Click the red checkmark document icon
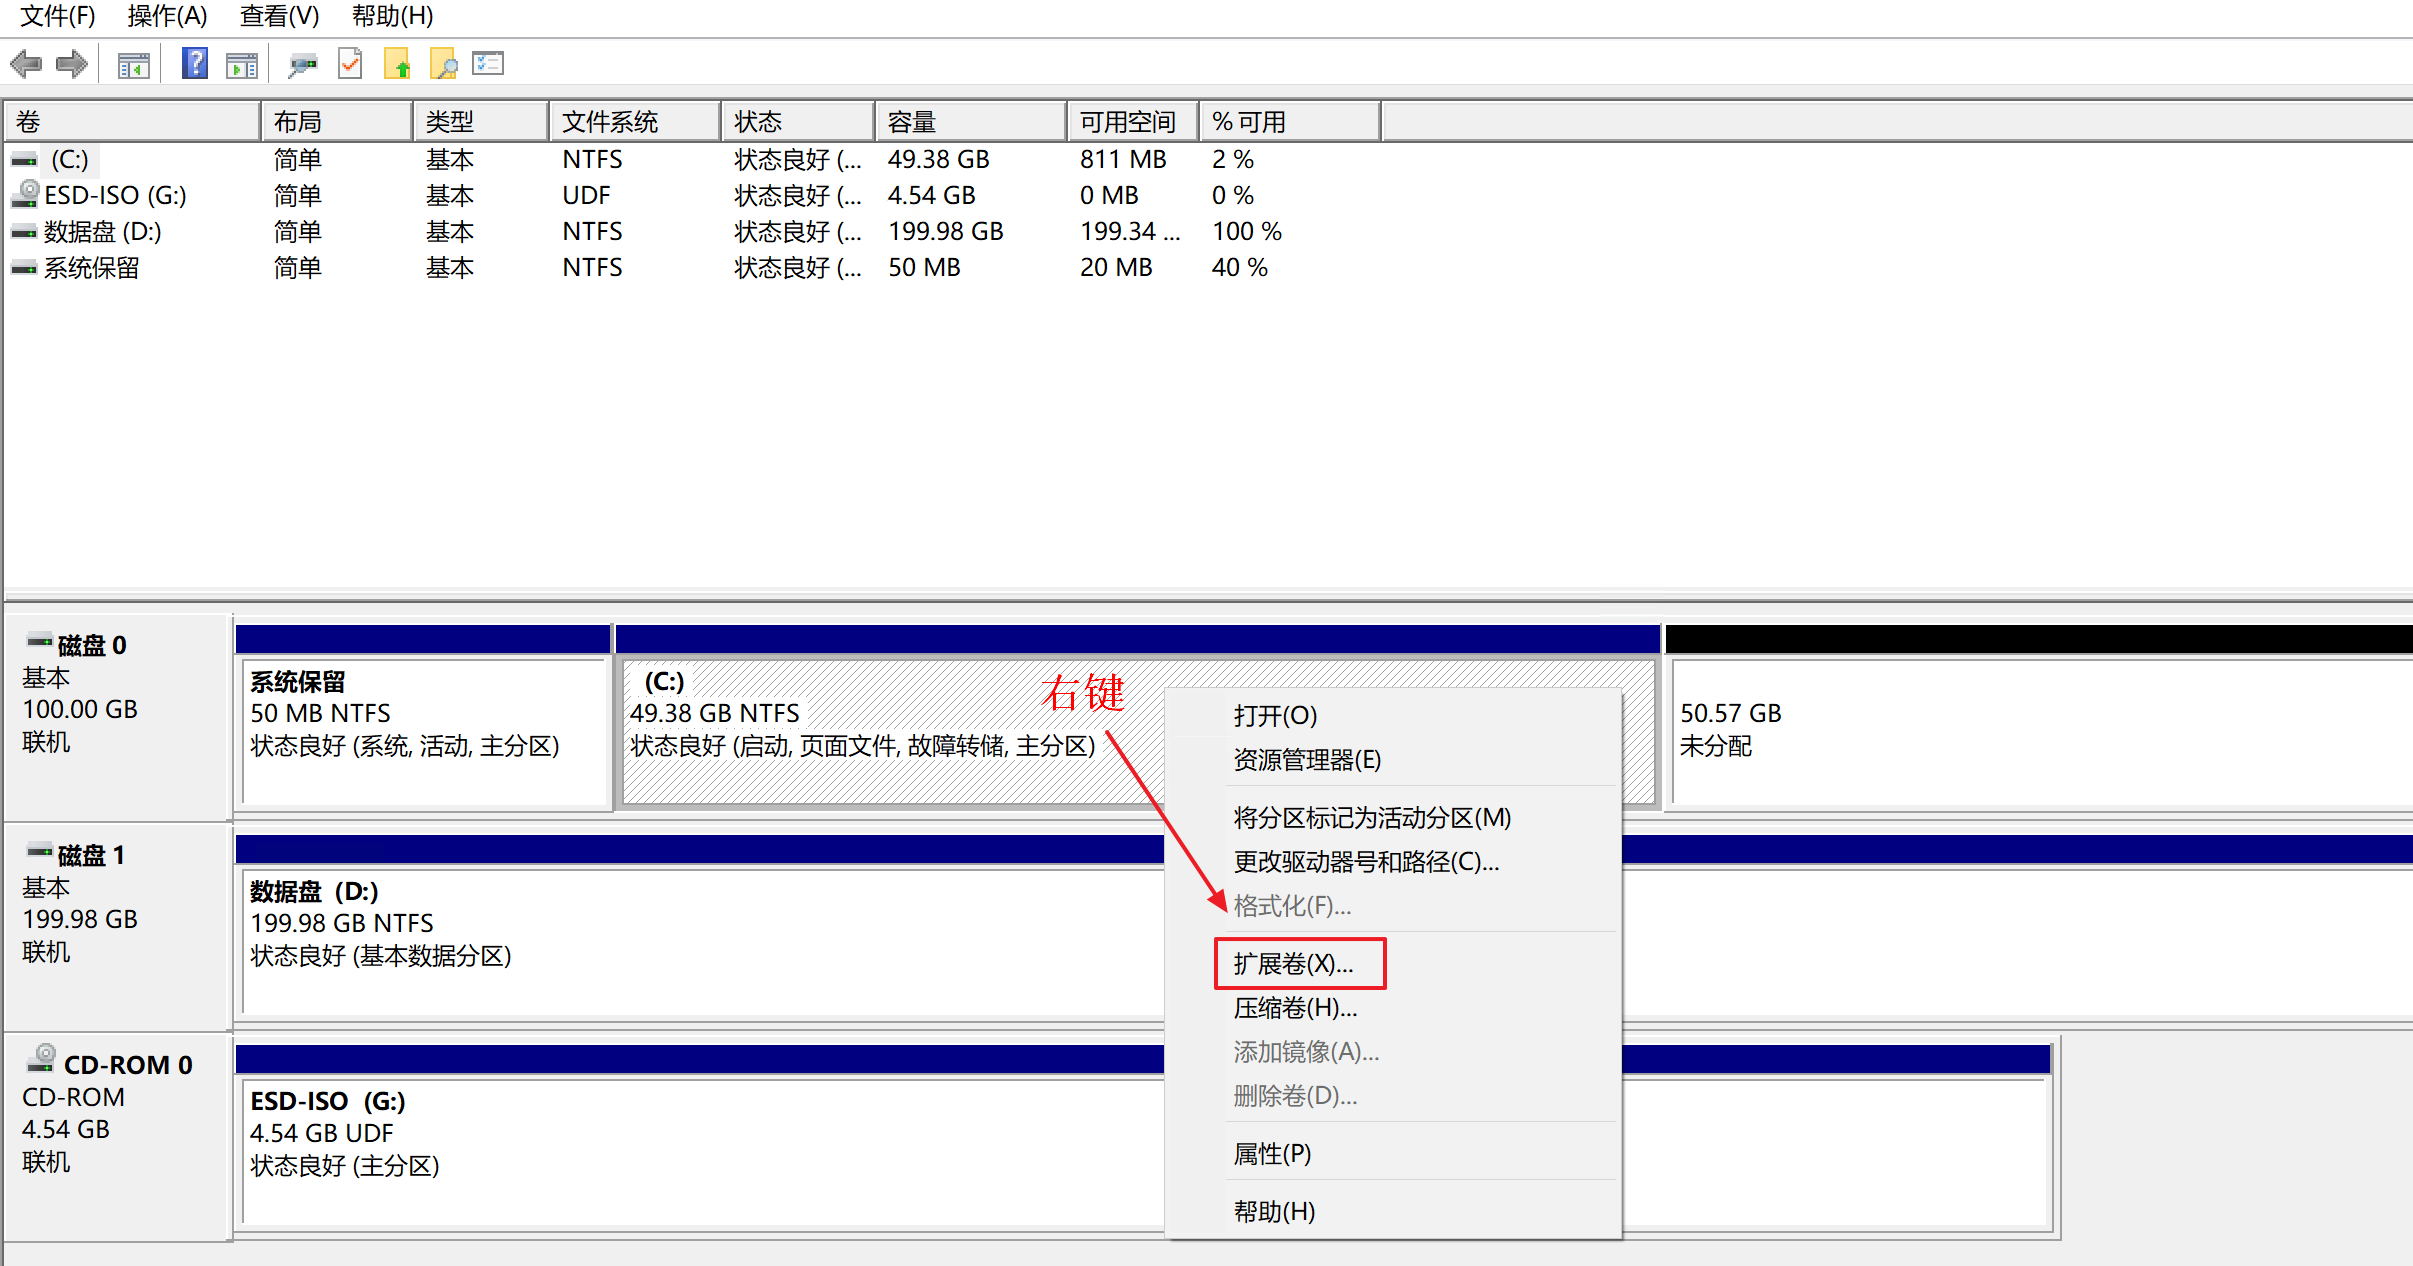This screenshot has width=2413, height=1266. point(350,65)
